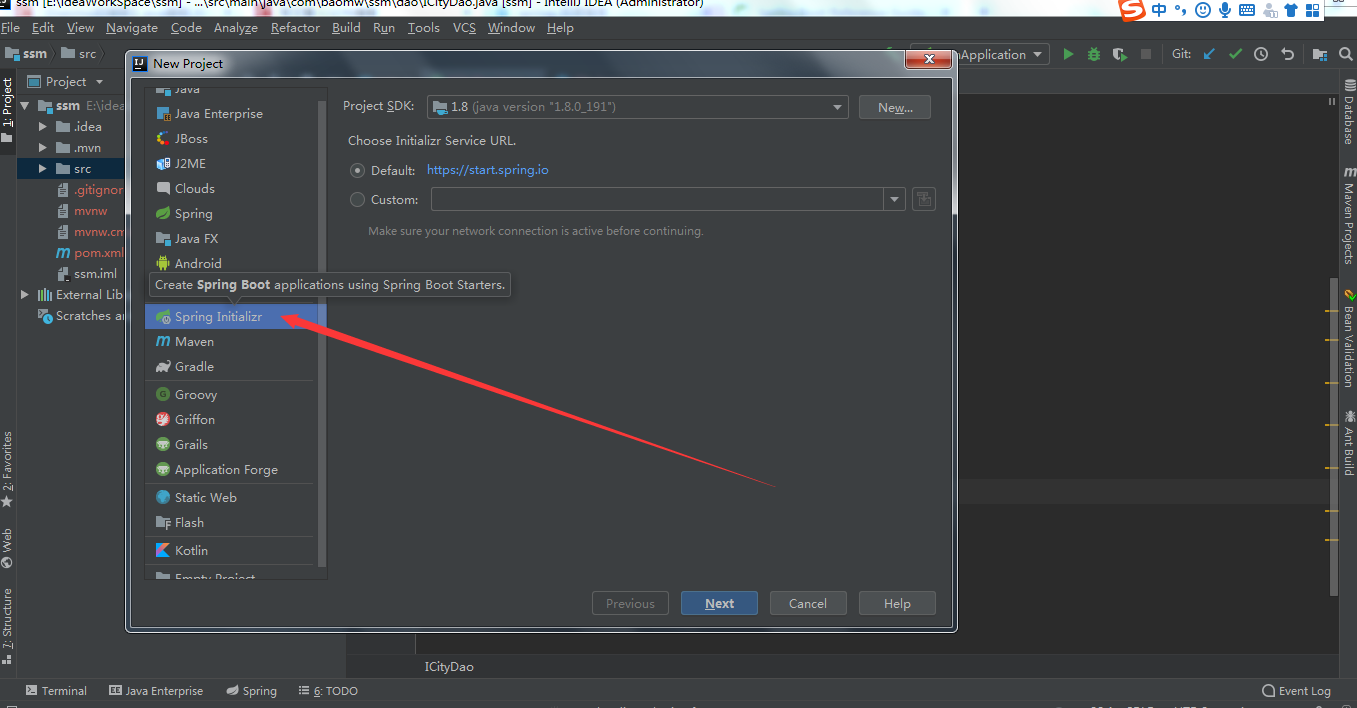Image resolution: width=1357 pixels, height=708 pixels.
Task: Open Search Everywhere magnifier icon
Action: tap(1345, 54)
